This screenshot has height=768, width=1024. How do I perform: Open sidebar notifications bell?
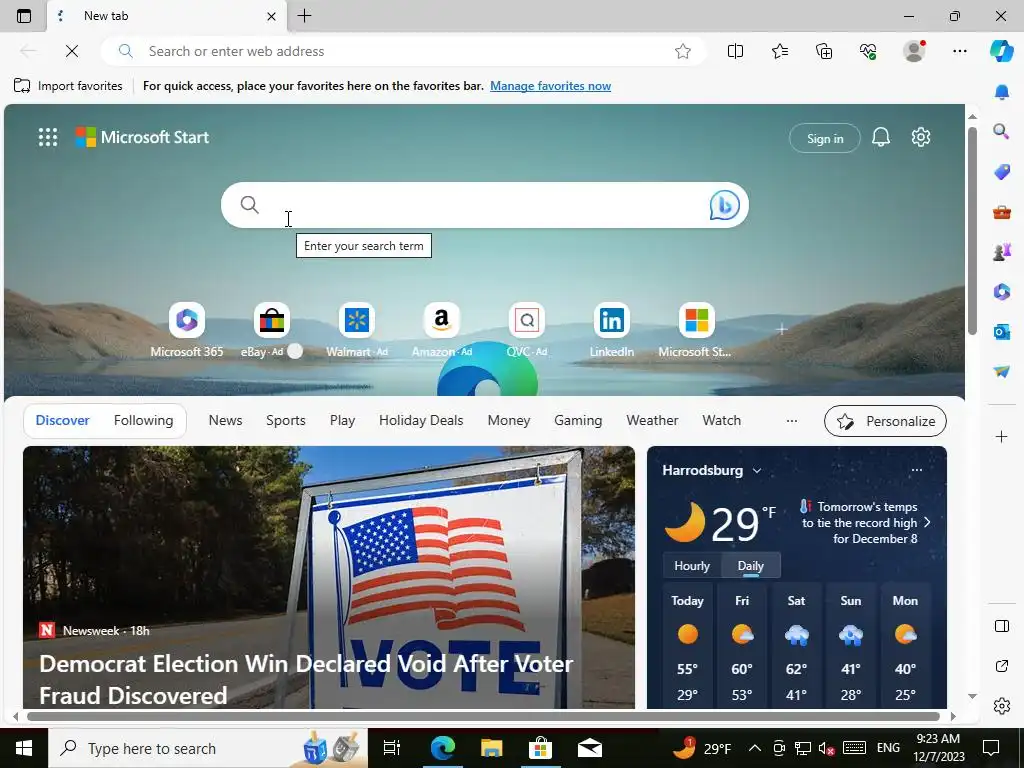click(x=1001, y=92)
